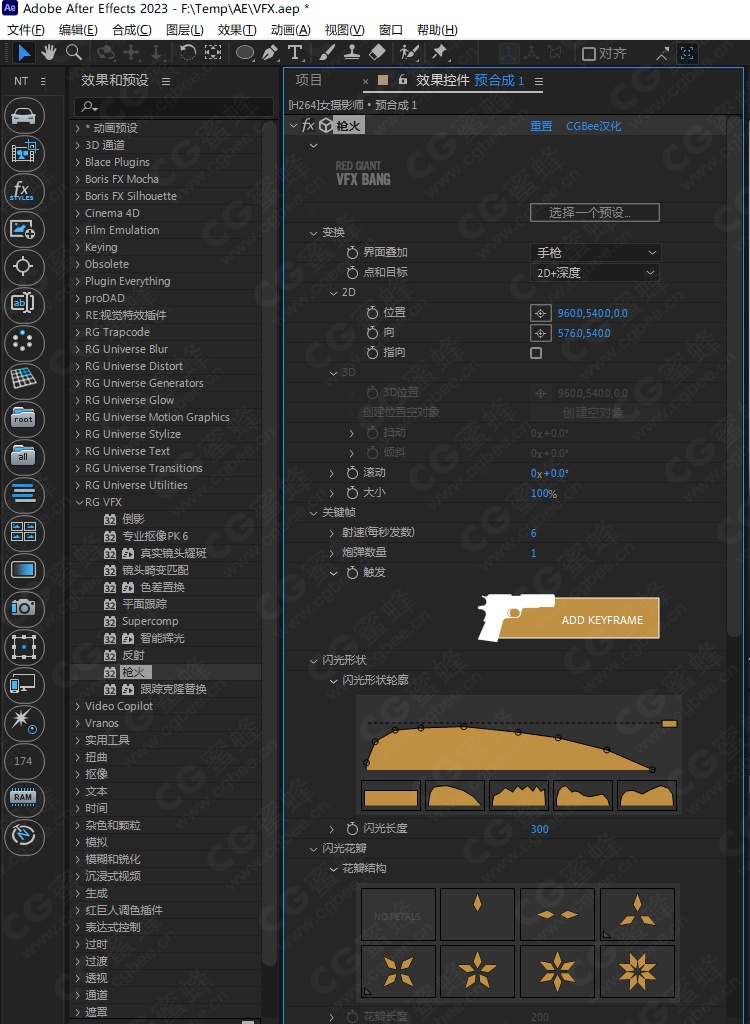Viewport: 750px width, 1024px height.
Task: Toggle stopwatch for 点和目标
Action: pyautogui.click(x=352, y=272)
